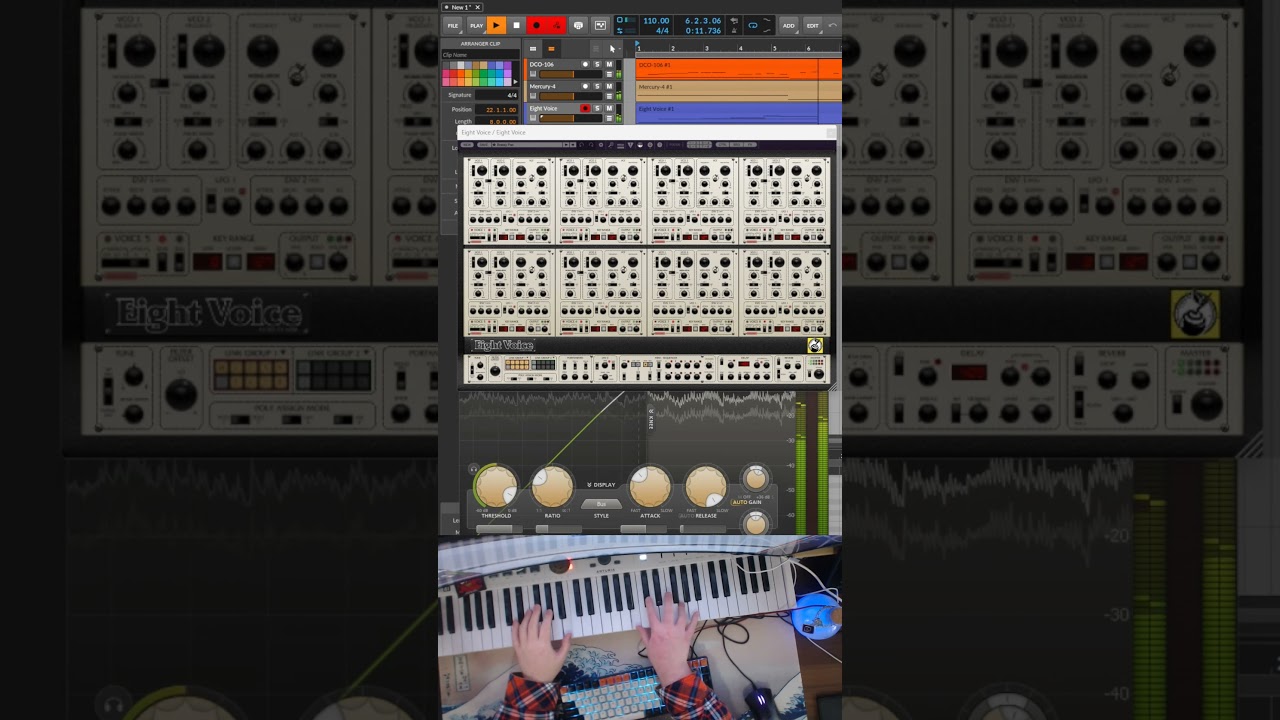Mute the DCO-106 track

[609, 64]
